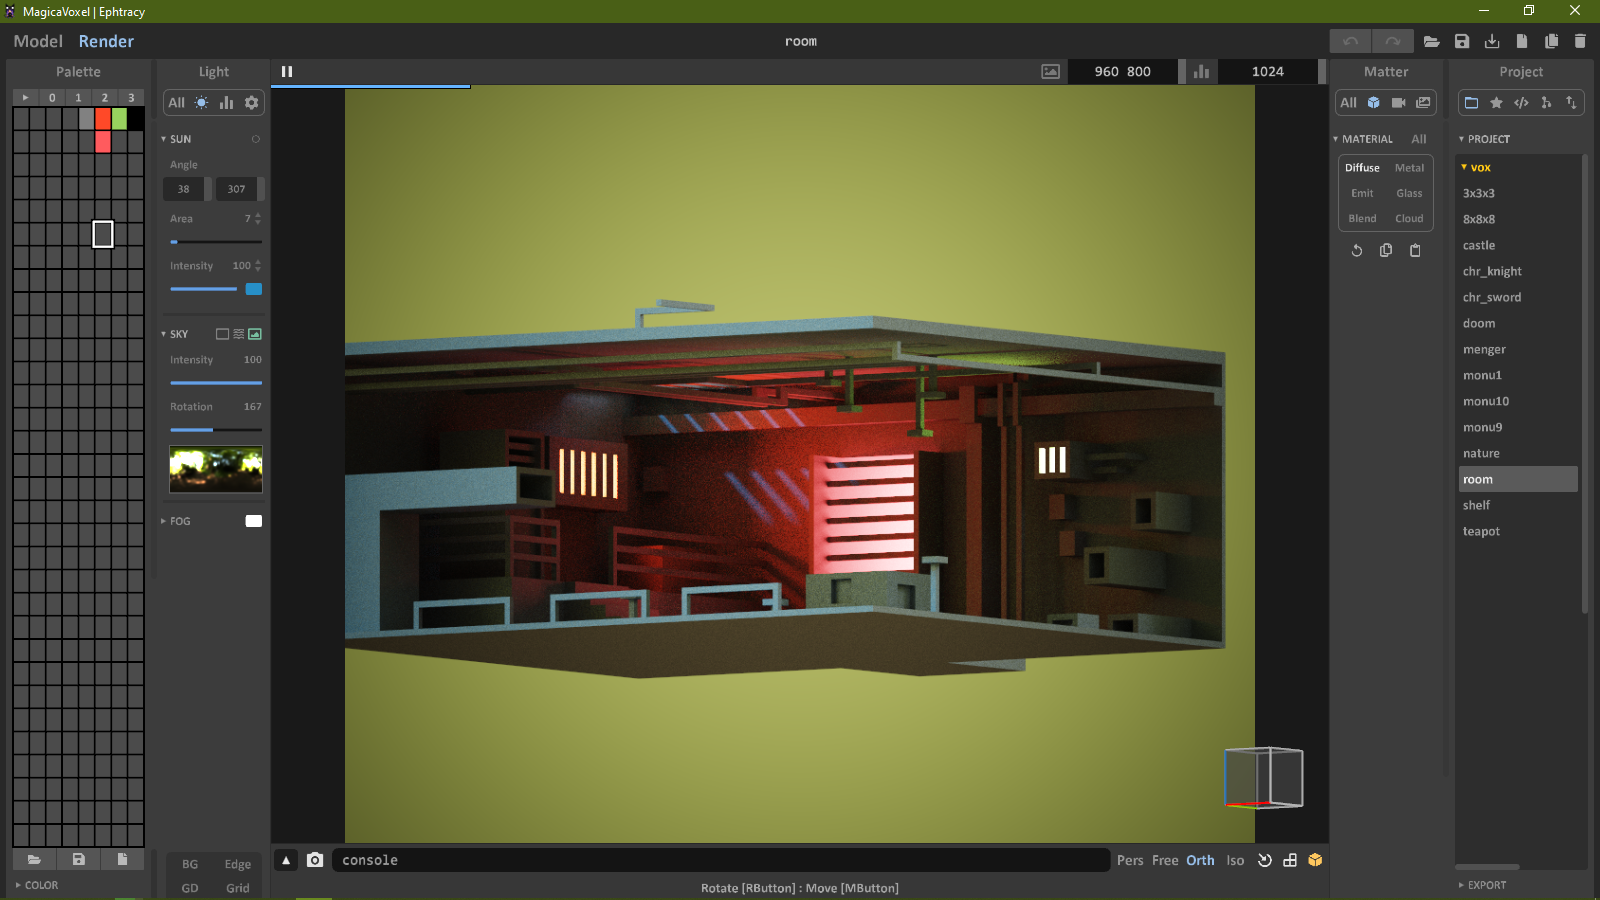The width and height of the screenshot is (1600, 900).
Task: Switch camera to Pers mode
Action: point(1130,860)
